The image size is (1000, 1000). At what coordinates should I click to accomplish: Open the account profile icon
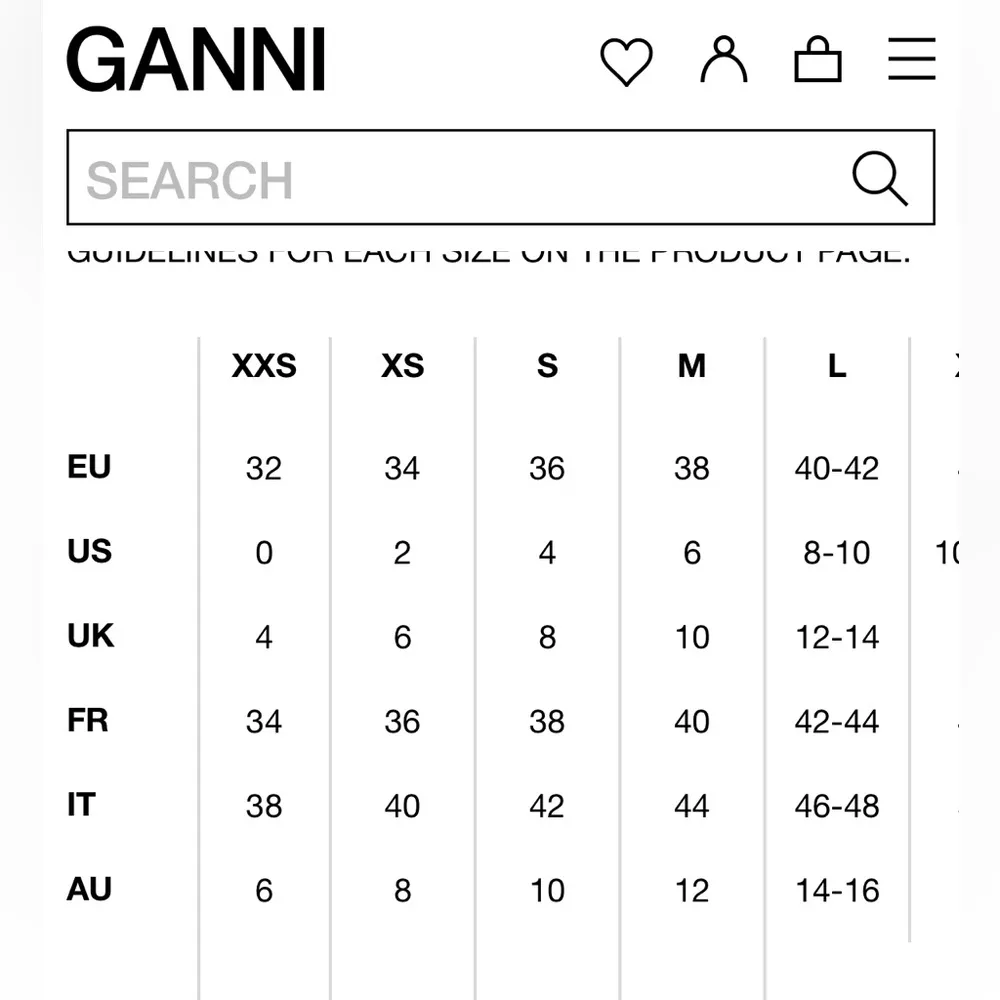pos(723,60)
